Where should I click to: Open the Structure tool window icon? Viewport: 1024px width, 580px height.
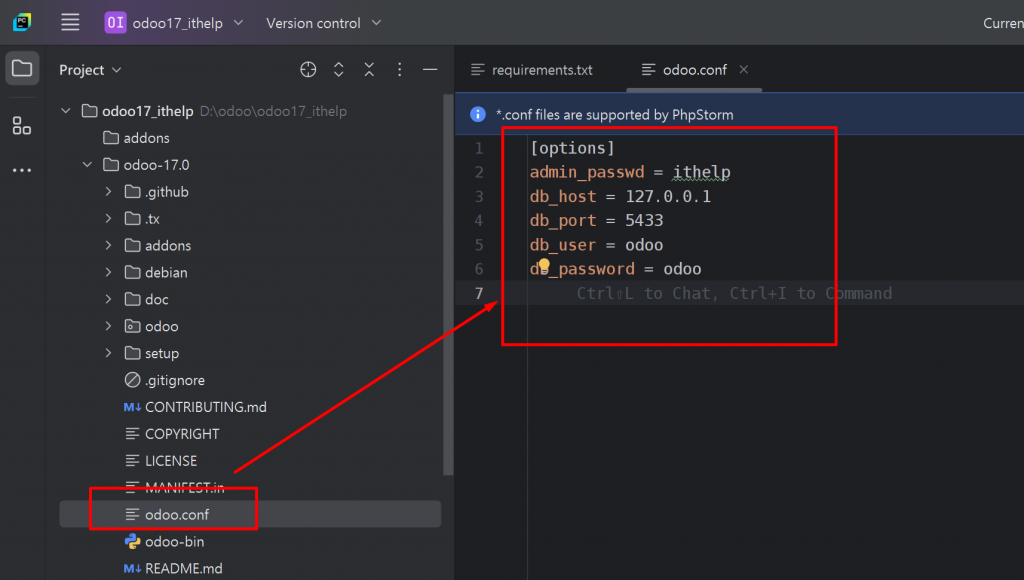[22, 125]
